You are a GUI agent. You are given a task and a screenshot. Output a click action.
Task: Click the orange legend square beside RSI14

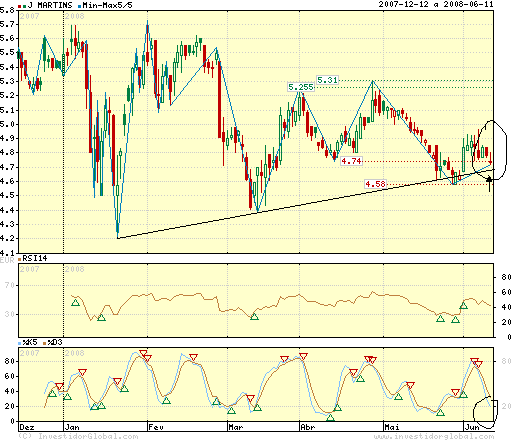[20, 259]
